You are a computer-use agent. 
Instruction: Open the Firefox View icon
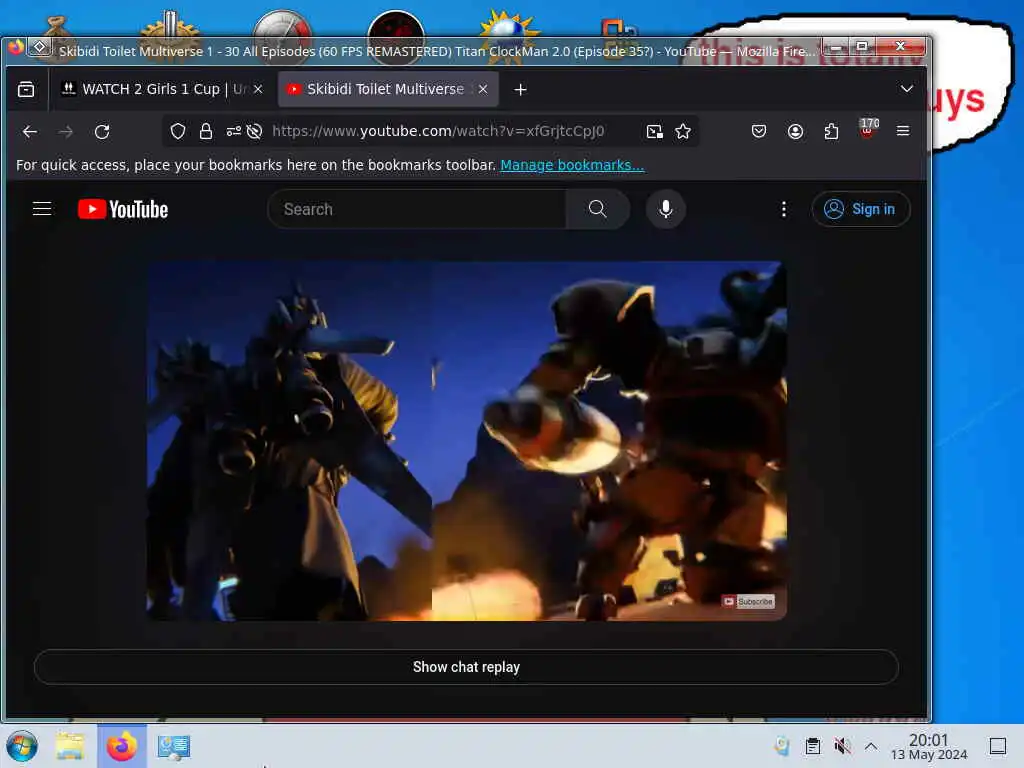click(26, 89)
